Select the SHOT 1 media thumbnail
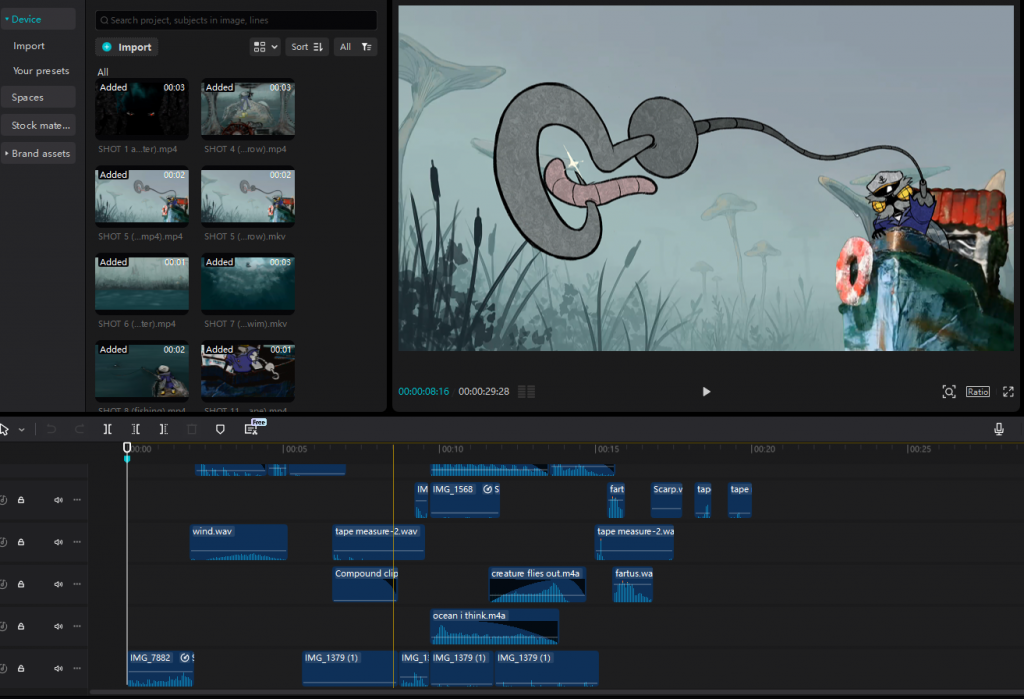 (x=142, y=110)
